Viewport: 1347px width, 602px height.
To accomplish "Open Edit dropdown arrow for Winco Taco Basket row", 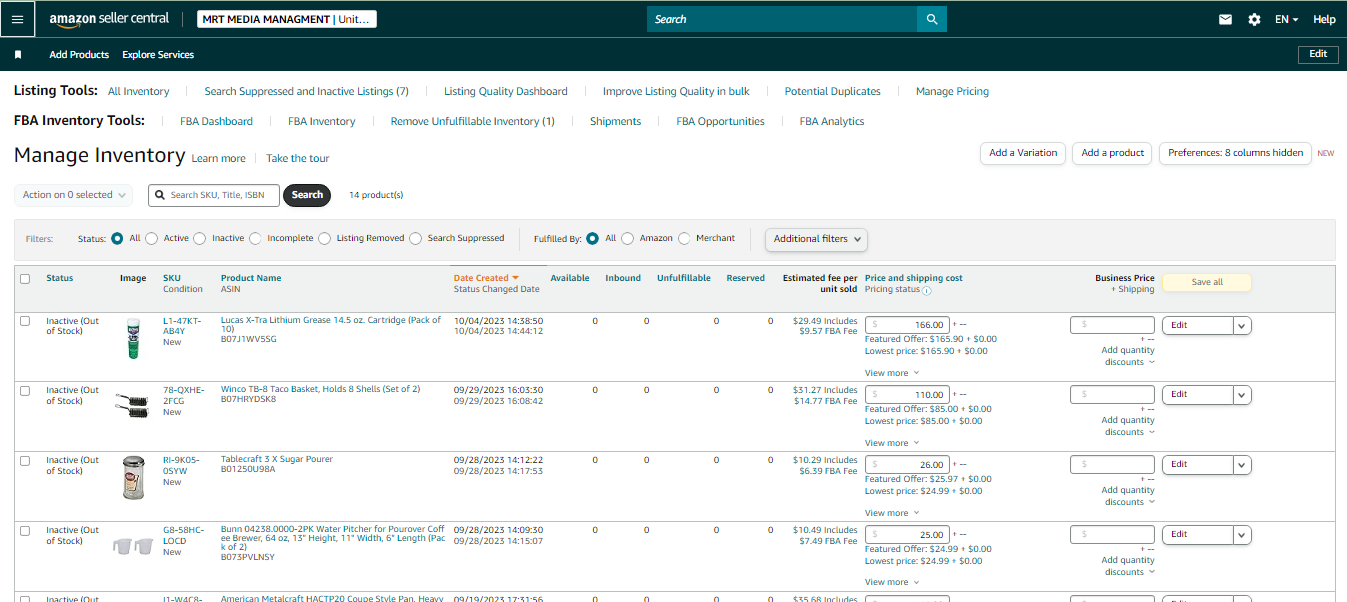I will pyautogui.click(x=1242, y=395).
